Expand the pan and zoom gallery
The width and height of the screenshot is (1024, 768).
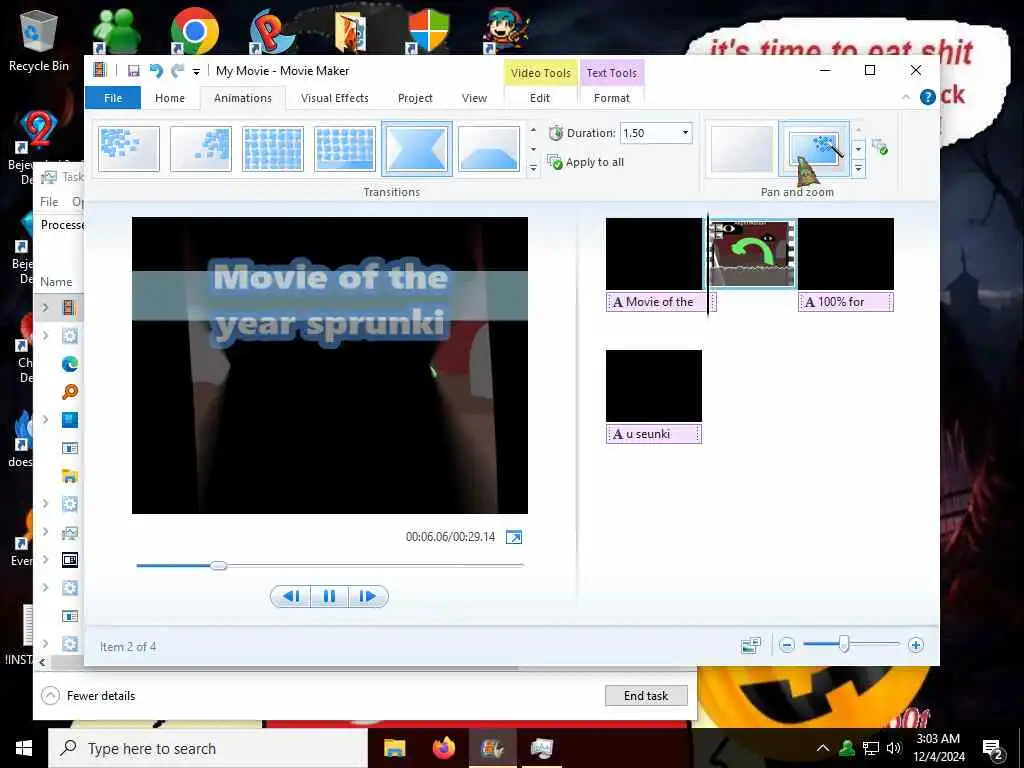coord(858,168)
